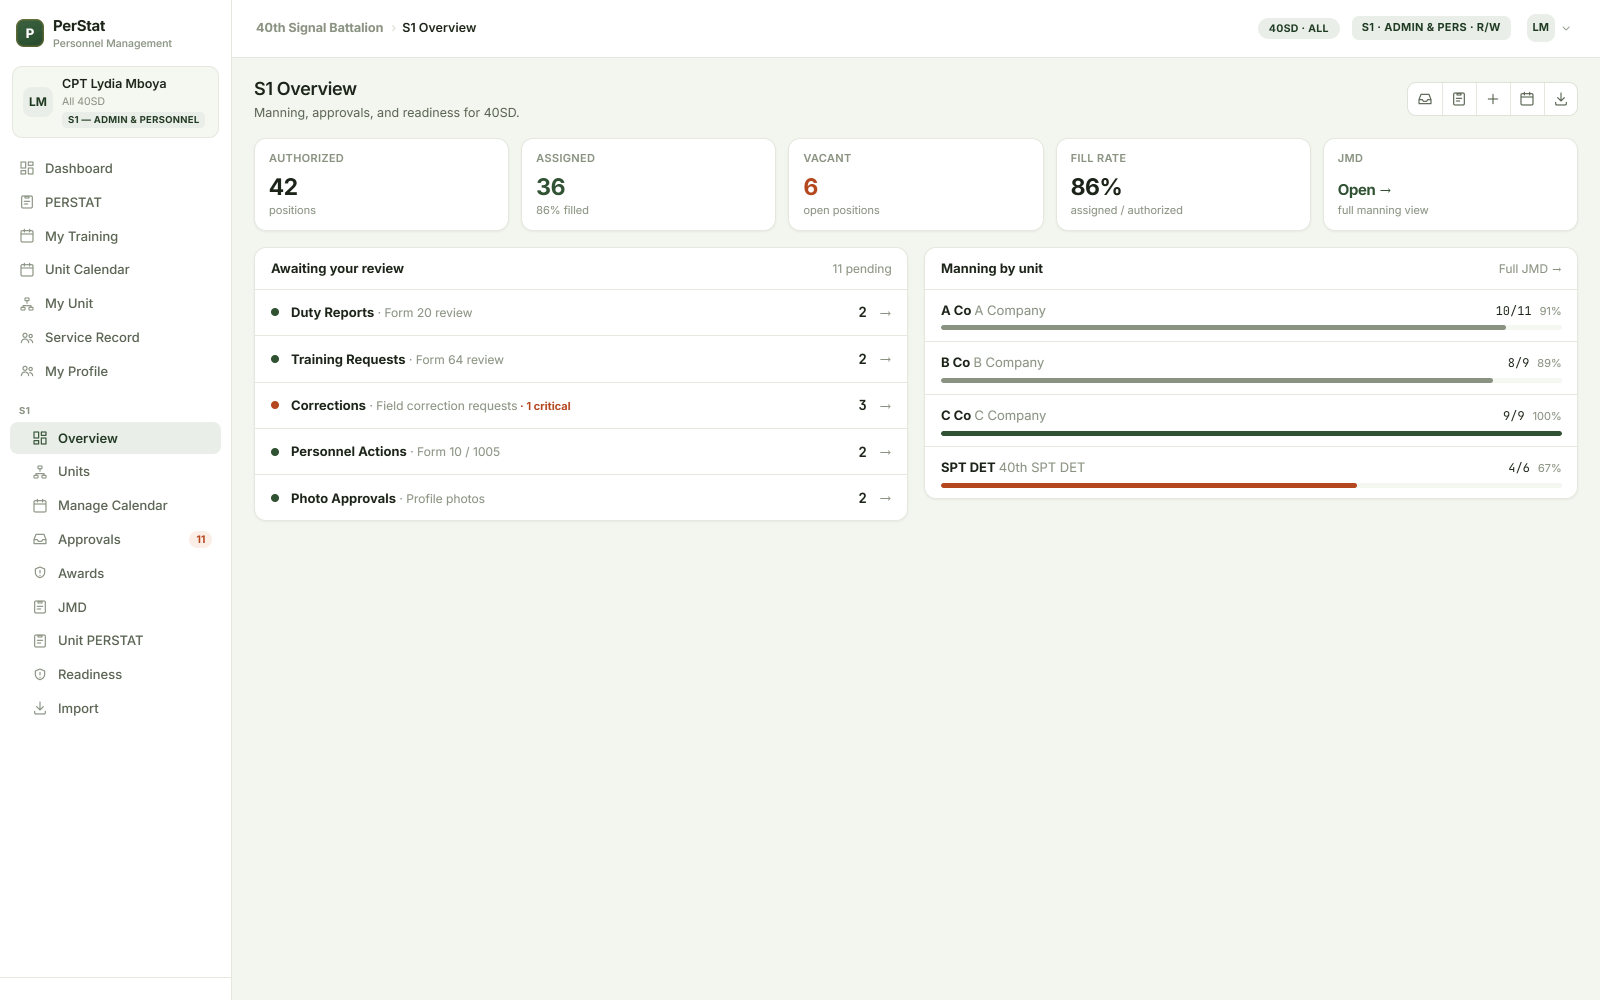Select the Readiness shield icon
This screenshot has height=1000, width=1600.
(x=40, y=674)
